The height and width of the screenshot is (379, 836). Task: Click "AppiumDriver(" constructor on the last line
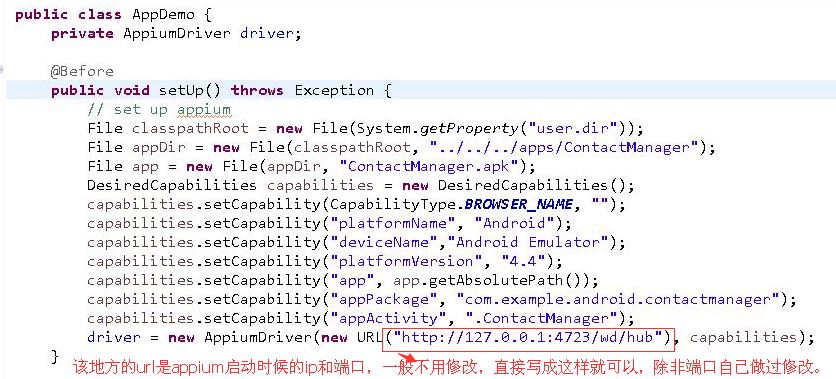coord(262,337)
